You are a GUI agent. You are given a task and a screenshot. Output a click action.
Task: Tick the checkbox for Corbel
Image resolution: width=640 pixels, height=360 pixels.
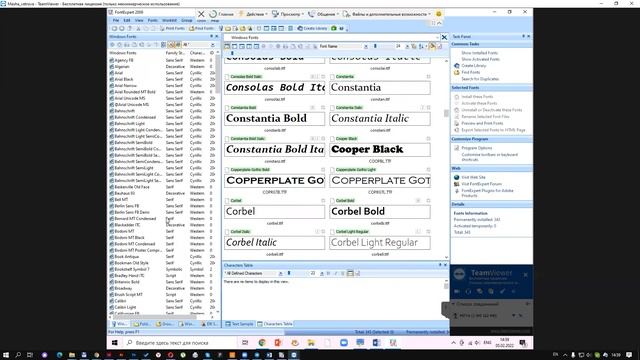point(227,201)
